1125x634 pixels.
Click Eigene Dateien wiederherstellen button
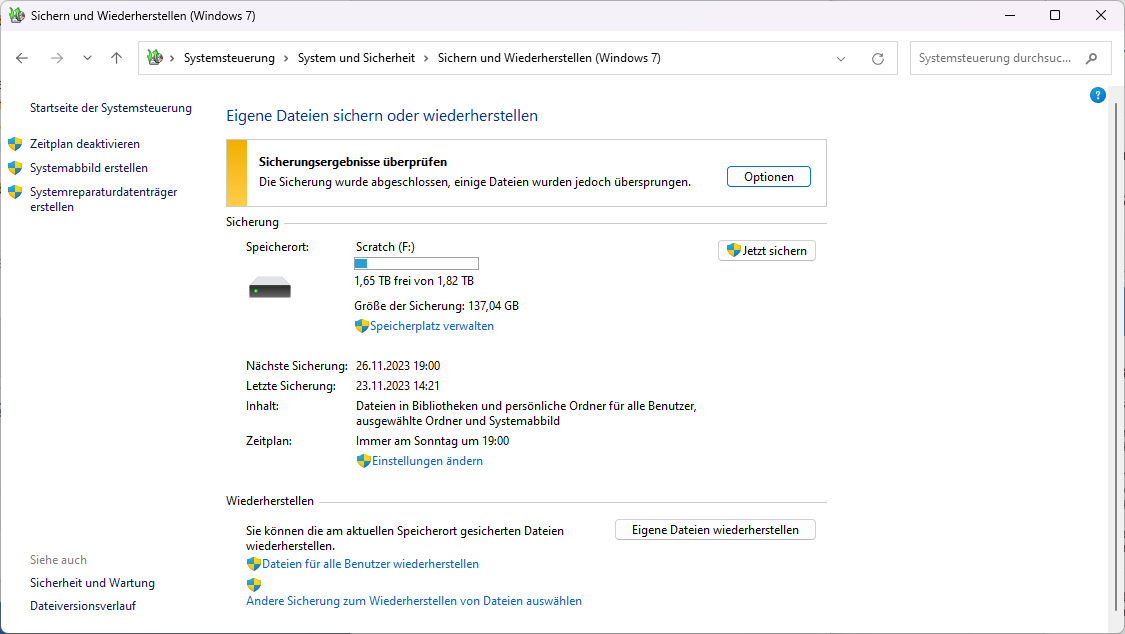pos(715,529)
